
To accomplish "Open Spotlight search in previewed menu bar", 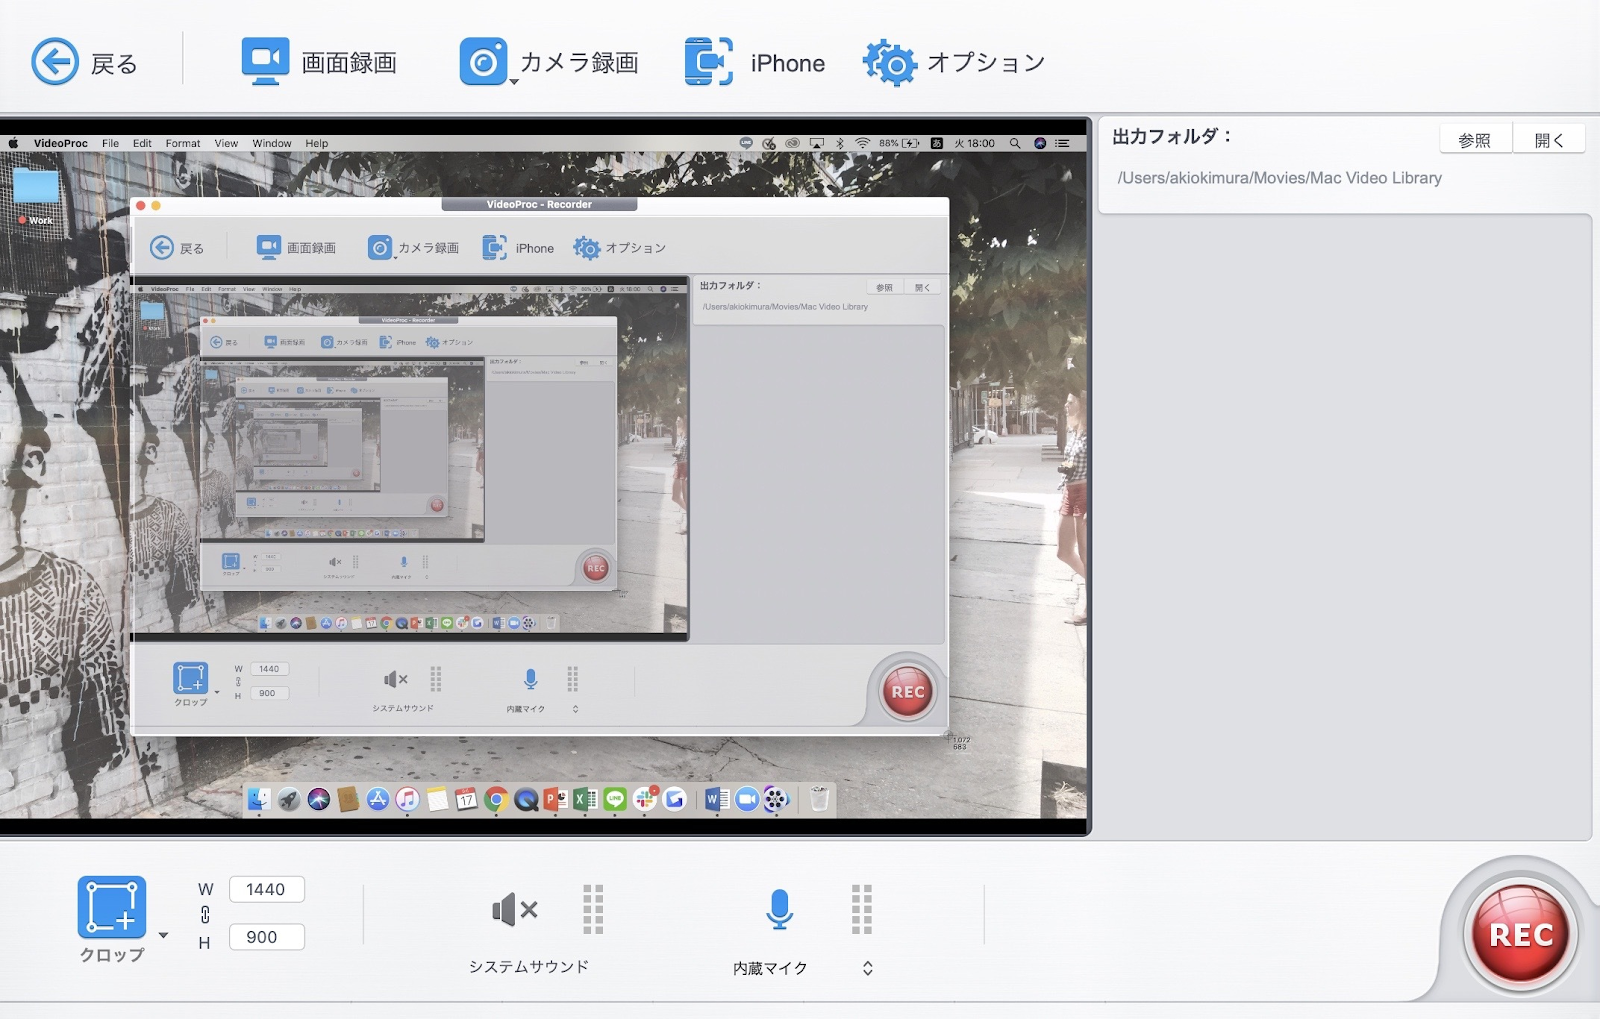I will coord(1015,143).
